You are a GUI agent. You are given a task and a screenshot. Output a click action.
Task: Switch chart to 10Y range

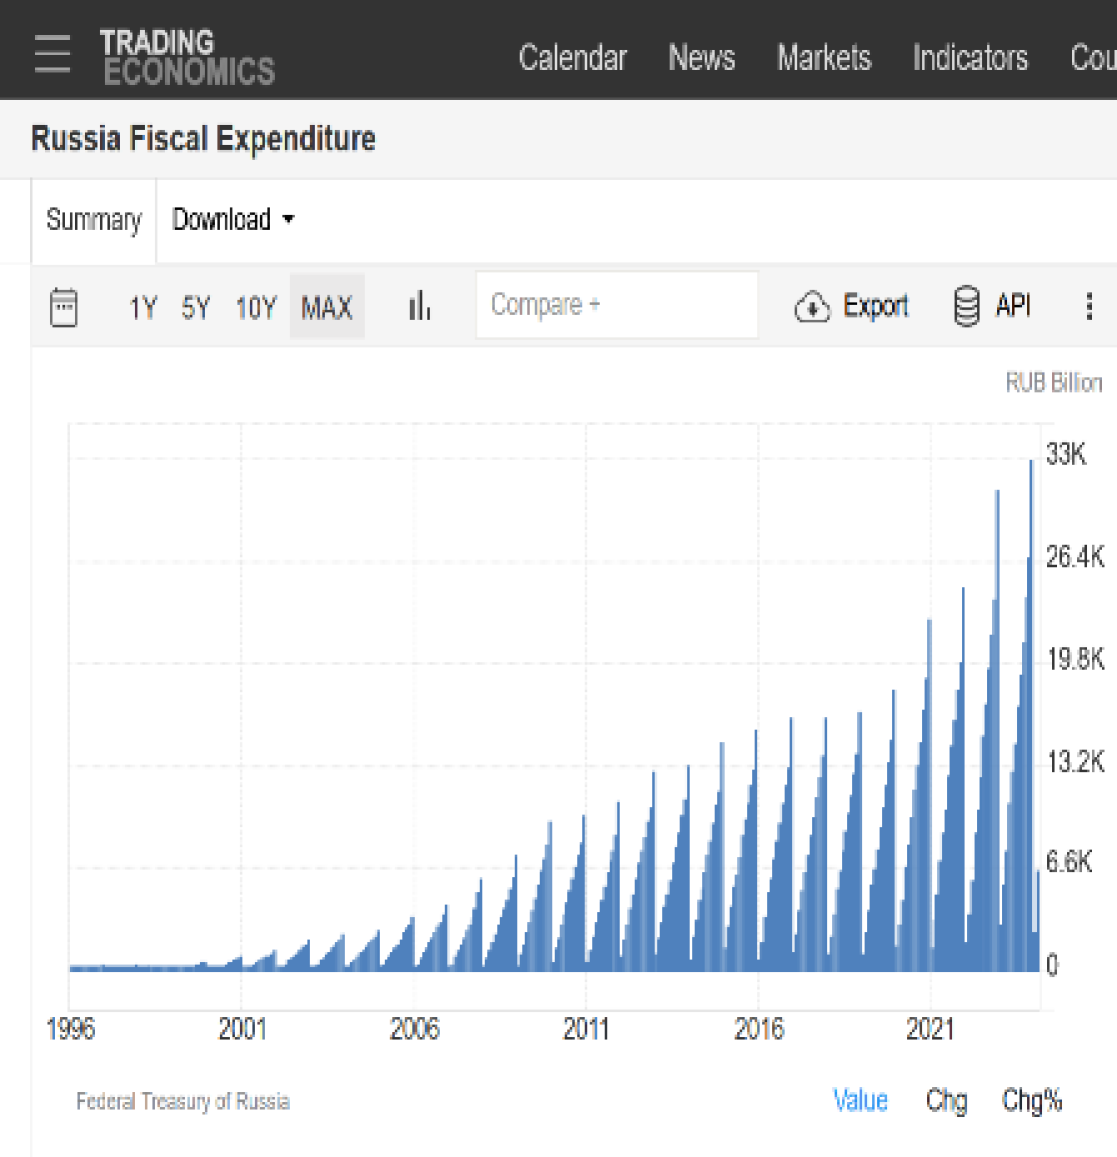[x=255, y=307]
